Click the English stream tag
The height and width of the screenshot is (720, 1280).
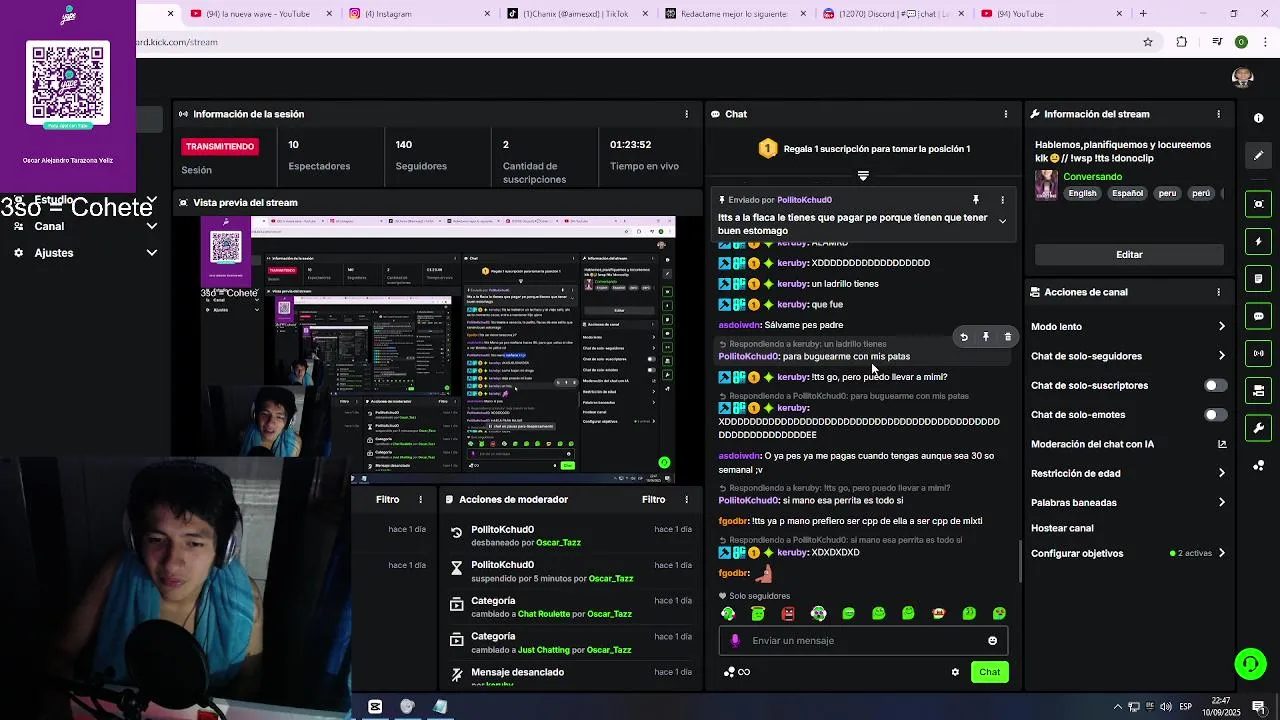1081,193
